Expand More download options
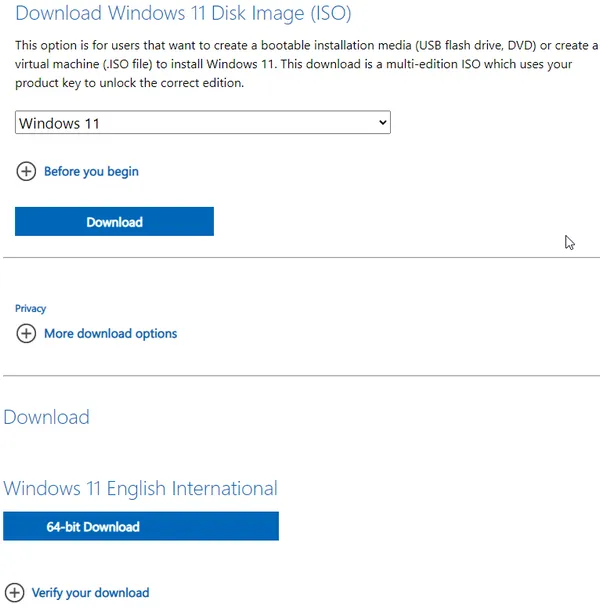This screenshot has width=600, height=608. [x=111, y=333]
